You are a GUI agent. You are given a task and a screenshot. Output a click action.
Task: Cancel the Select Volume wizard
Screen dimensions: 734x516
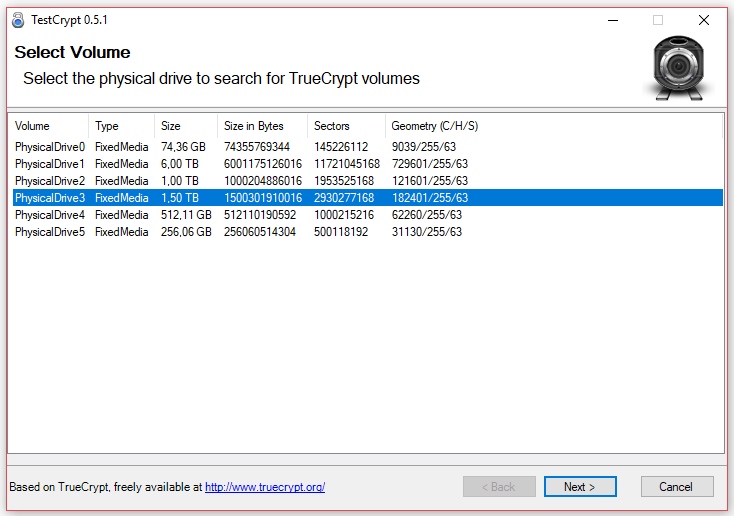point(677,487)
